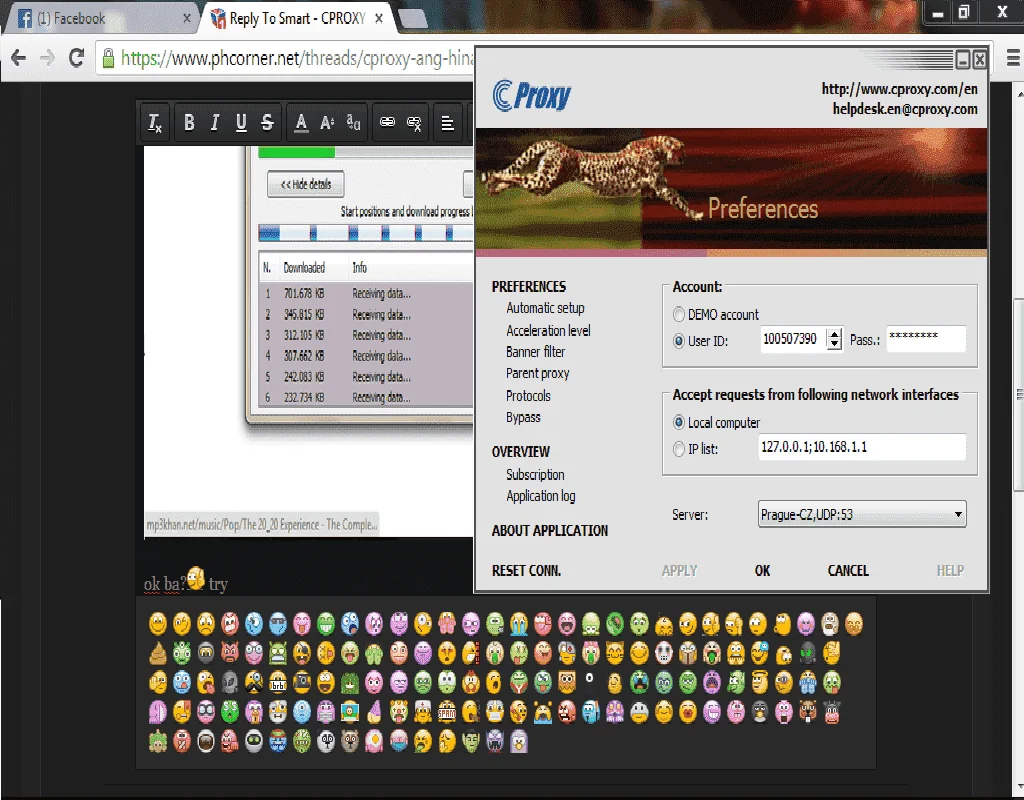Open the cproxy.com/en link
Image resolution: width=1024 pixels, height=800 pixels.
click(899, 89)
